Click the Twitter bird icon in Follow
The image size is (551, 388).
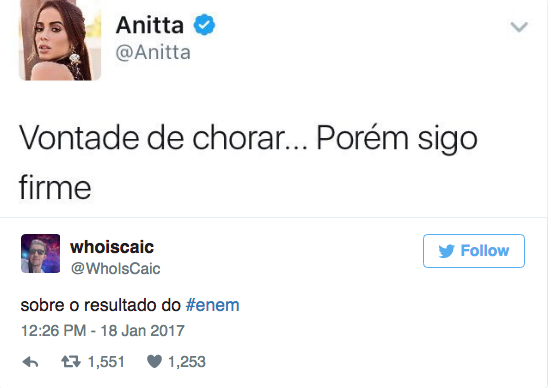[x=446, y=251]
